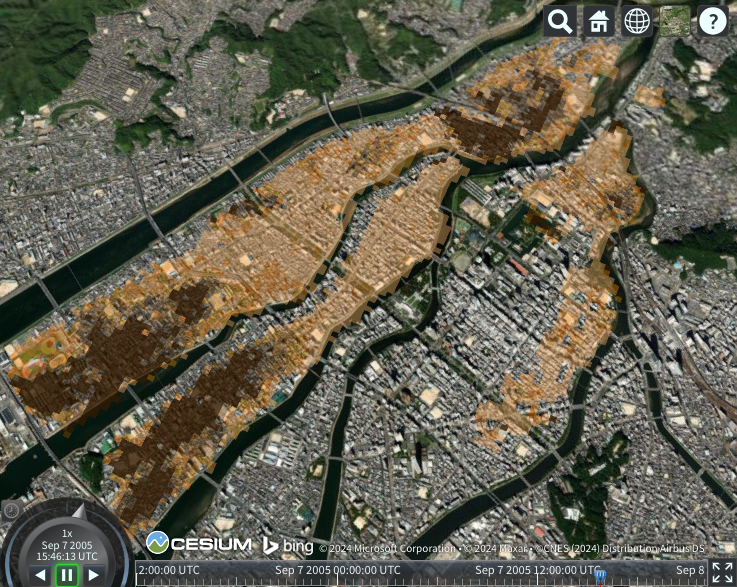Pause the animation with the pause button
This screenshot has width=737, height=587.
(67, 575)
